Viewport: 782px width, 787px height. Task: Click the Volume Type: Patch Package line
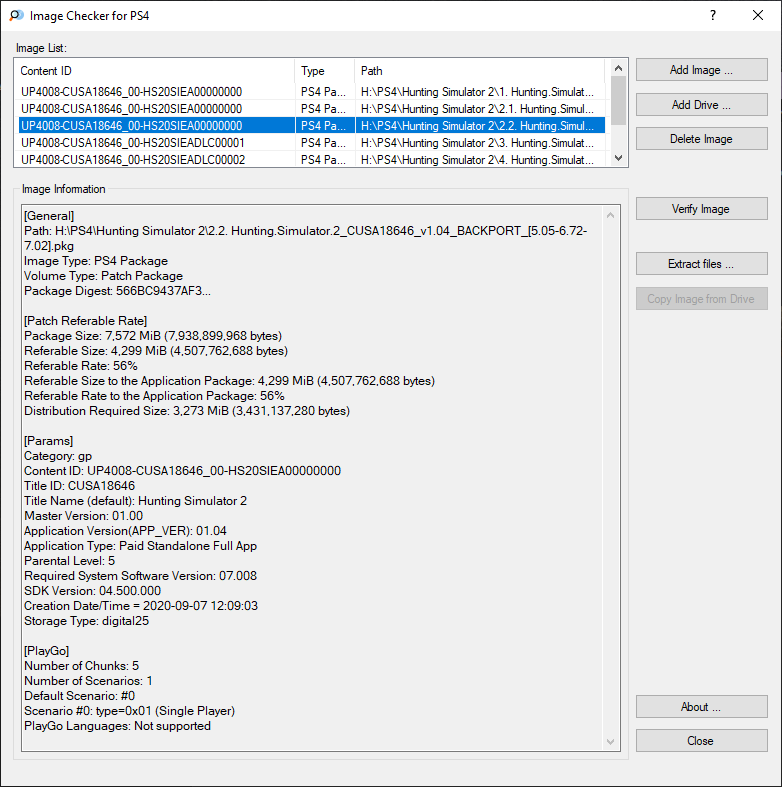click(103, 276)
